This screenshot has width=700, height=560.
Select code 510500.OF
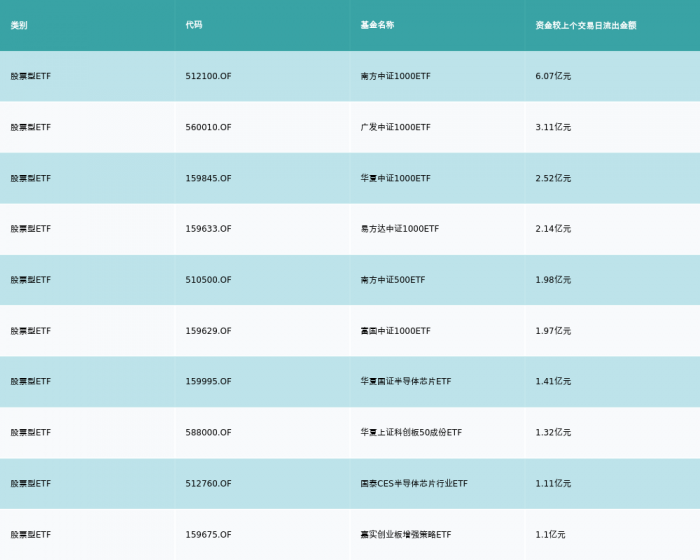pos(208,280)
